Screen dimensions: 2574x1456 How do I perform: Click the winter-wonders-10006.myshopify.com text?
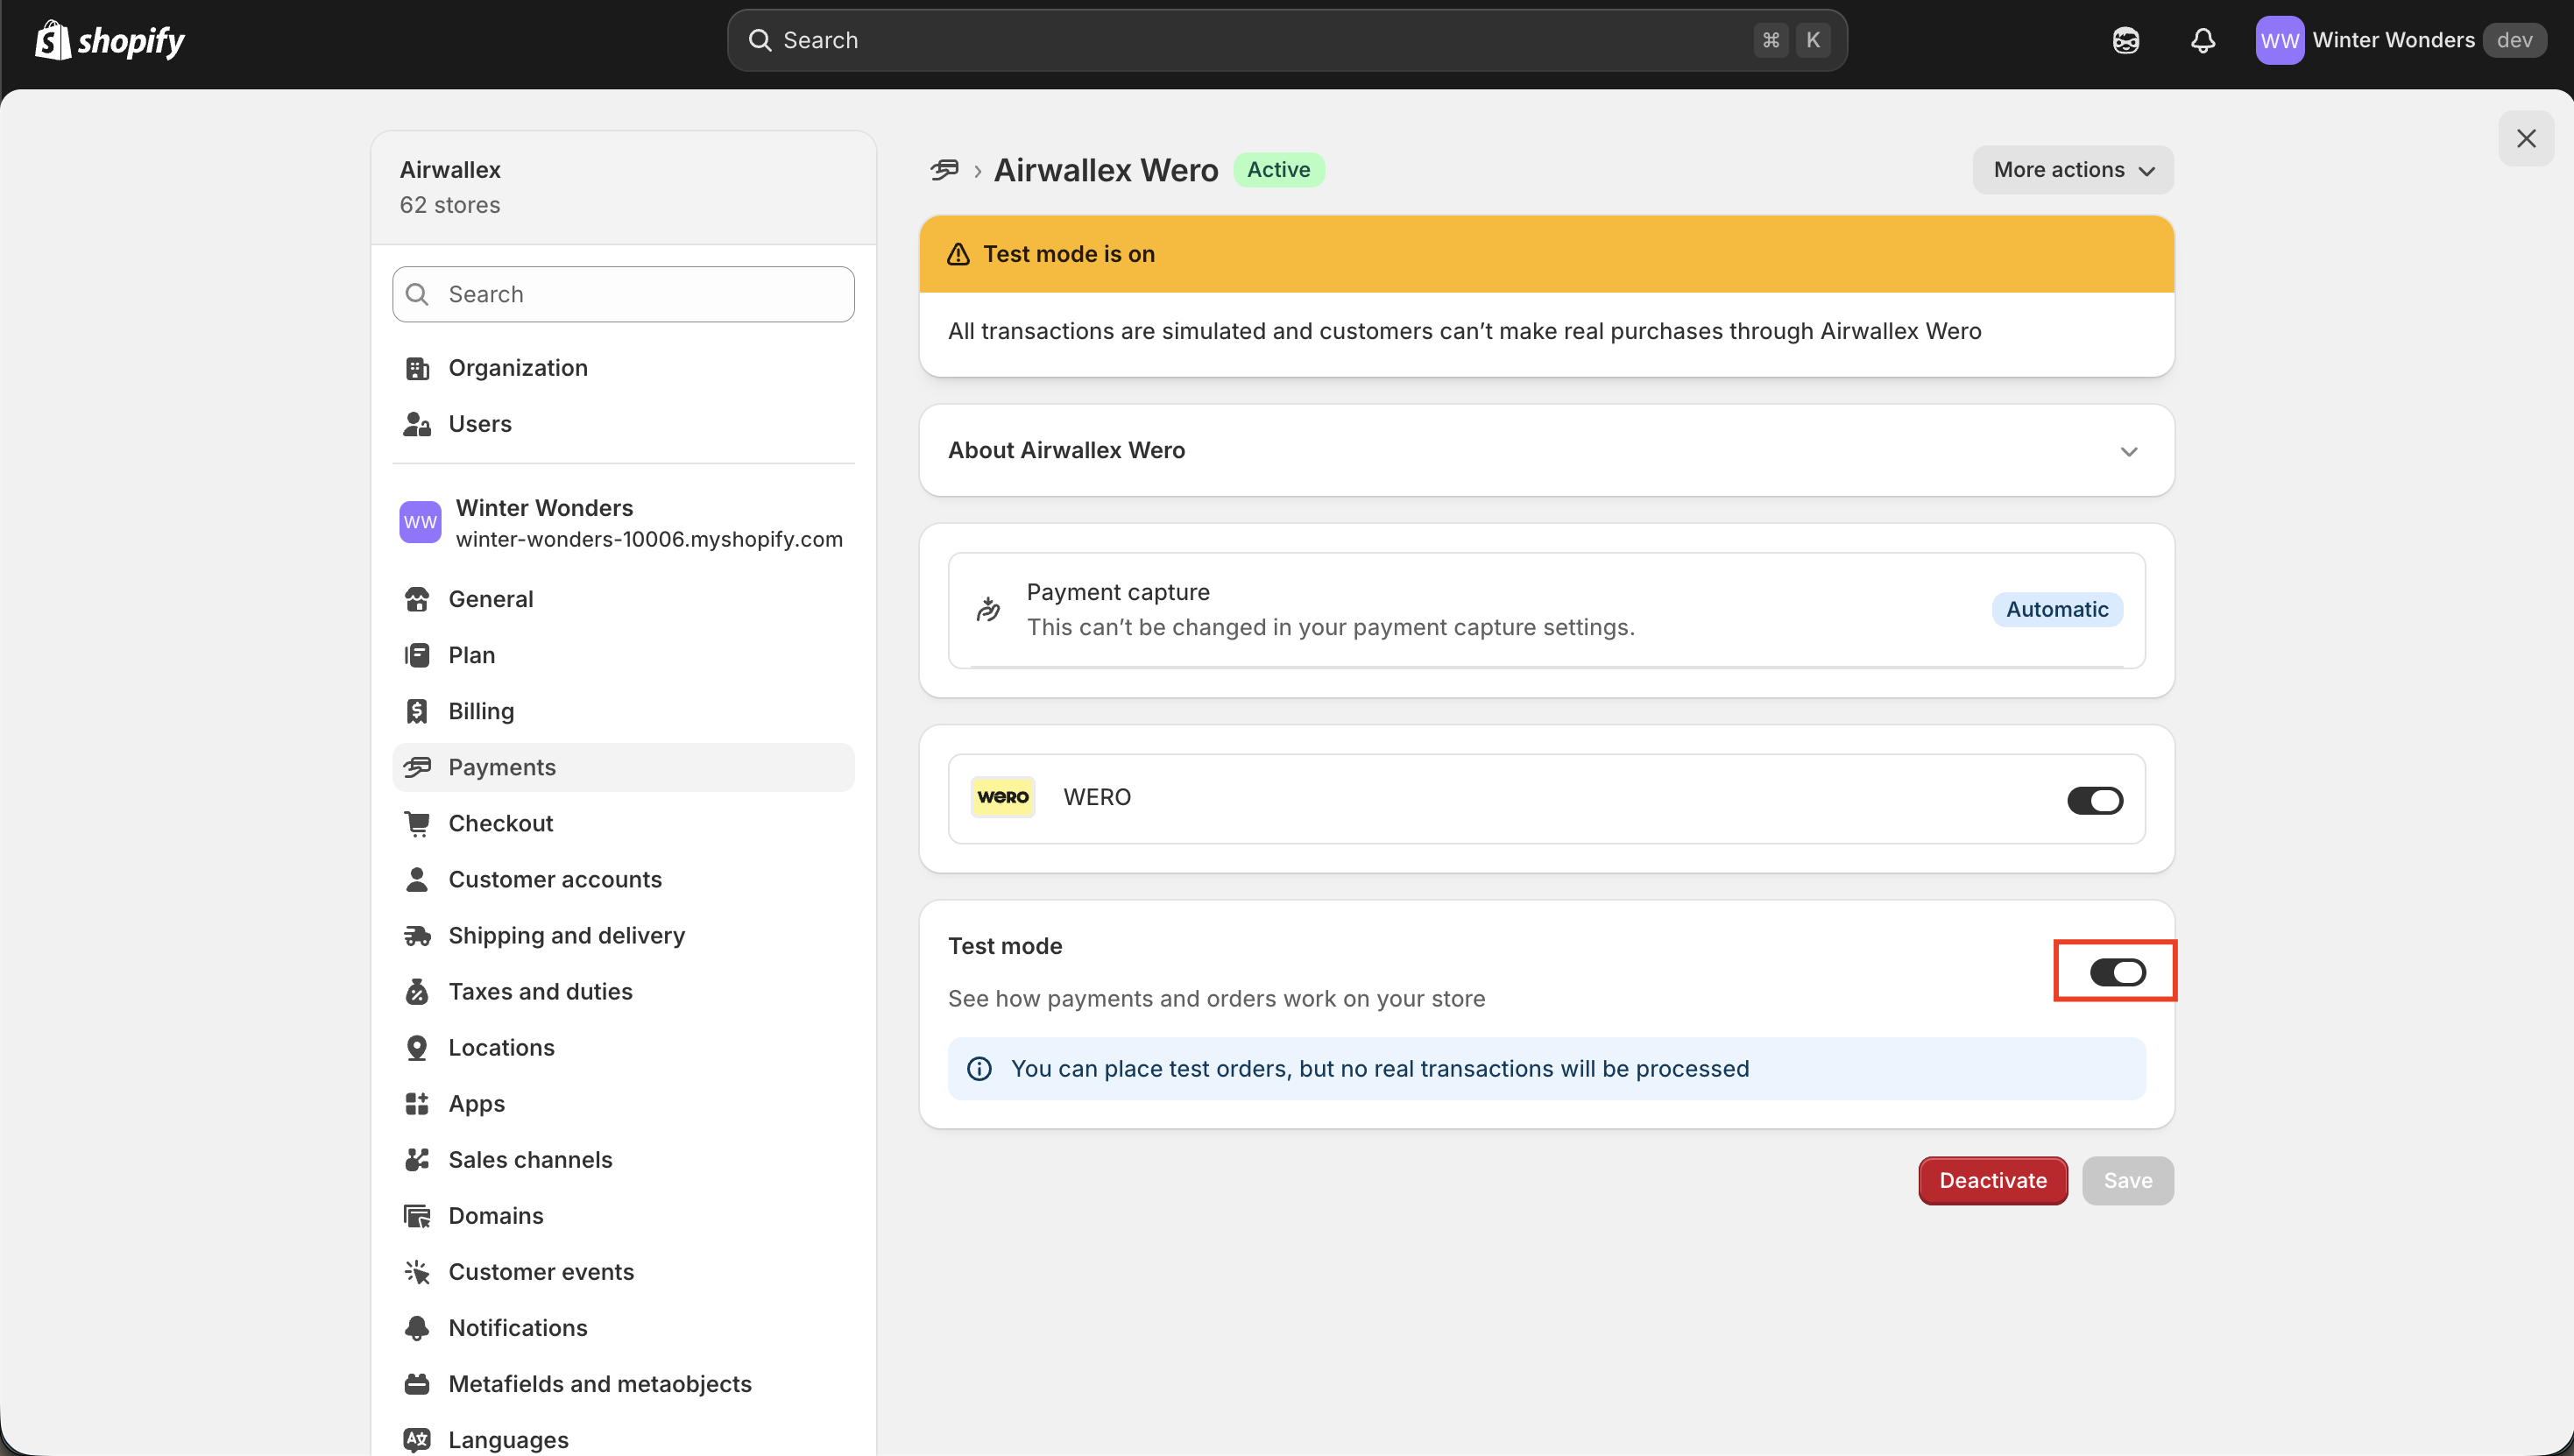[649, 539]
